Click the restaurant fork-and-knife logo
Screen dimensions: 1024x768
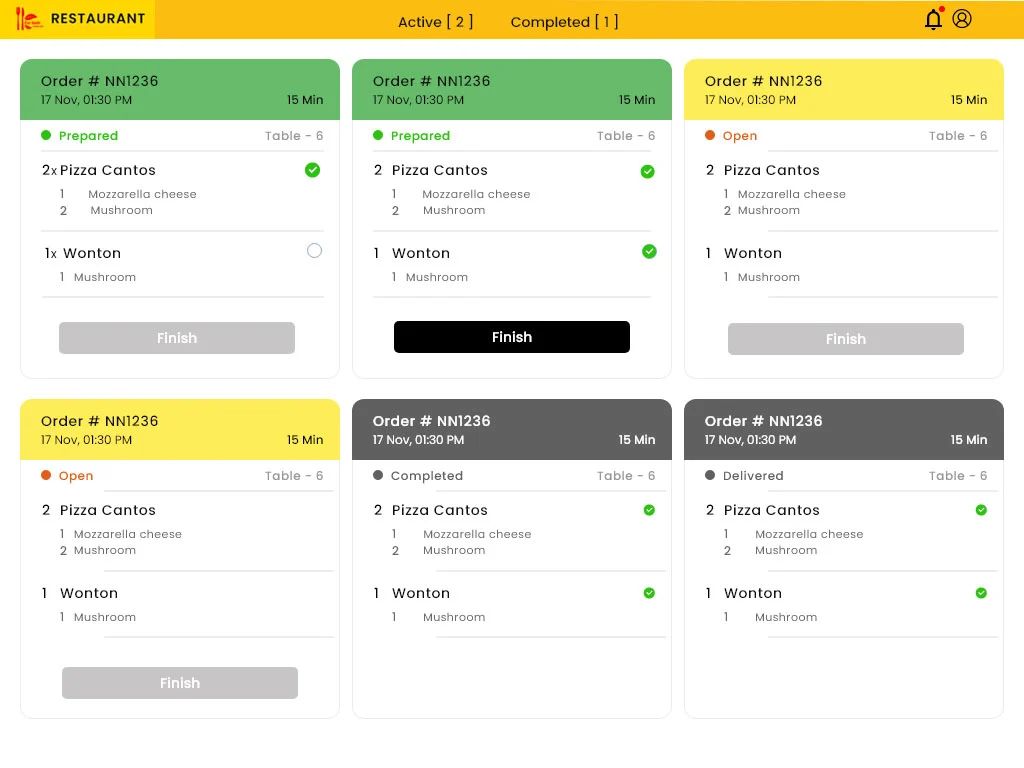coord(29,19)
